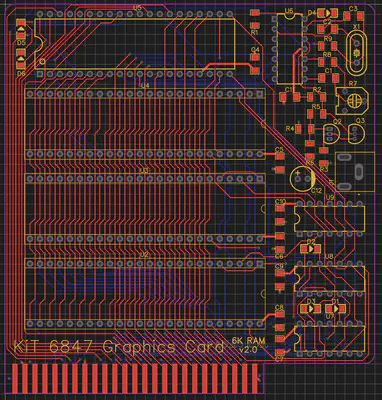Click the 'KIT 6847 Graphics Card' silkscreen text
This screenshot has height=400, width=382.
coord(119,347)
